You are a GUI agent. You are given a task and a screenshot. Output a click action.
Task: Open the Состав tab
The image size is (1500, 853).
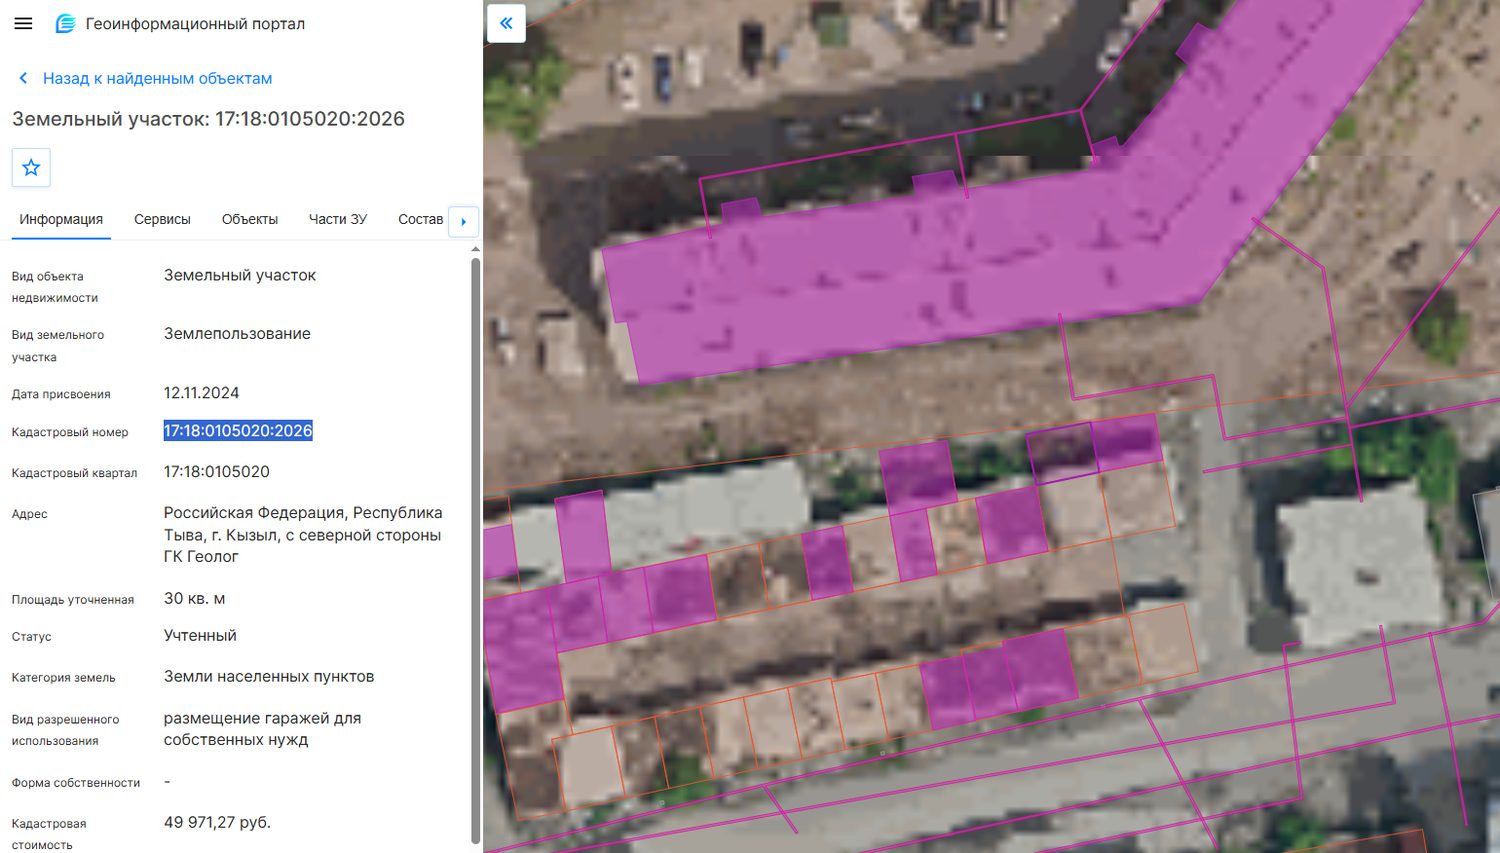click(x=420, y=219)
